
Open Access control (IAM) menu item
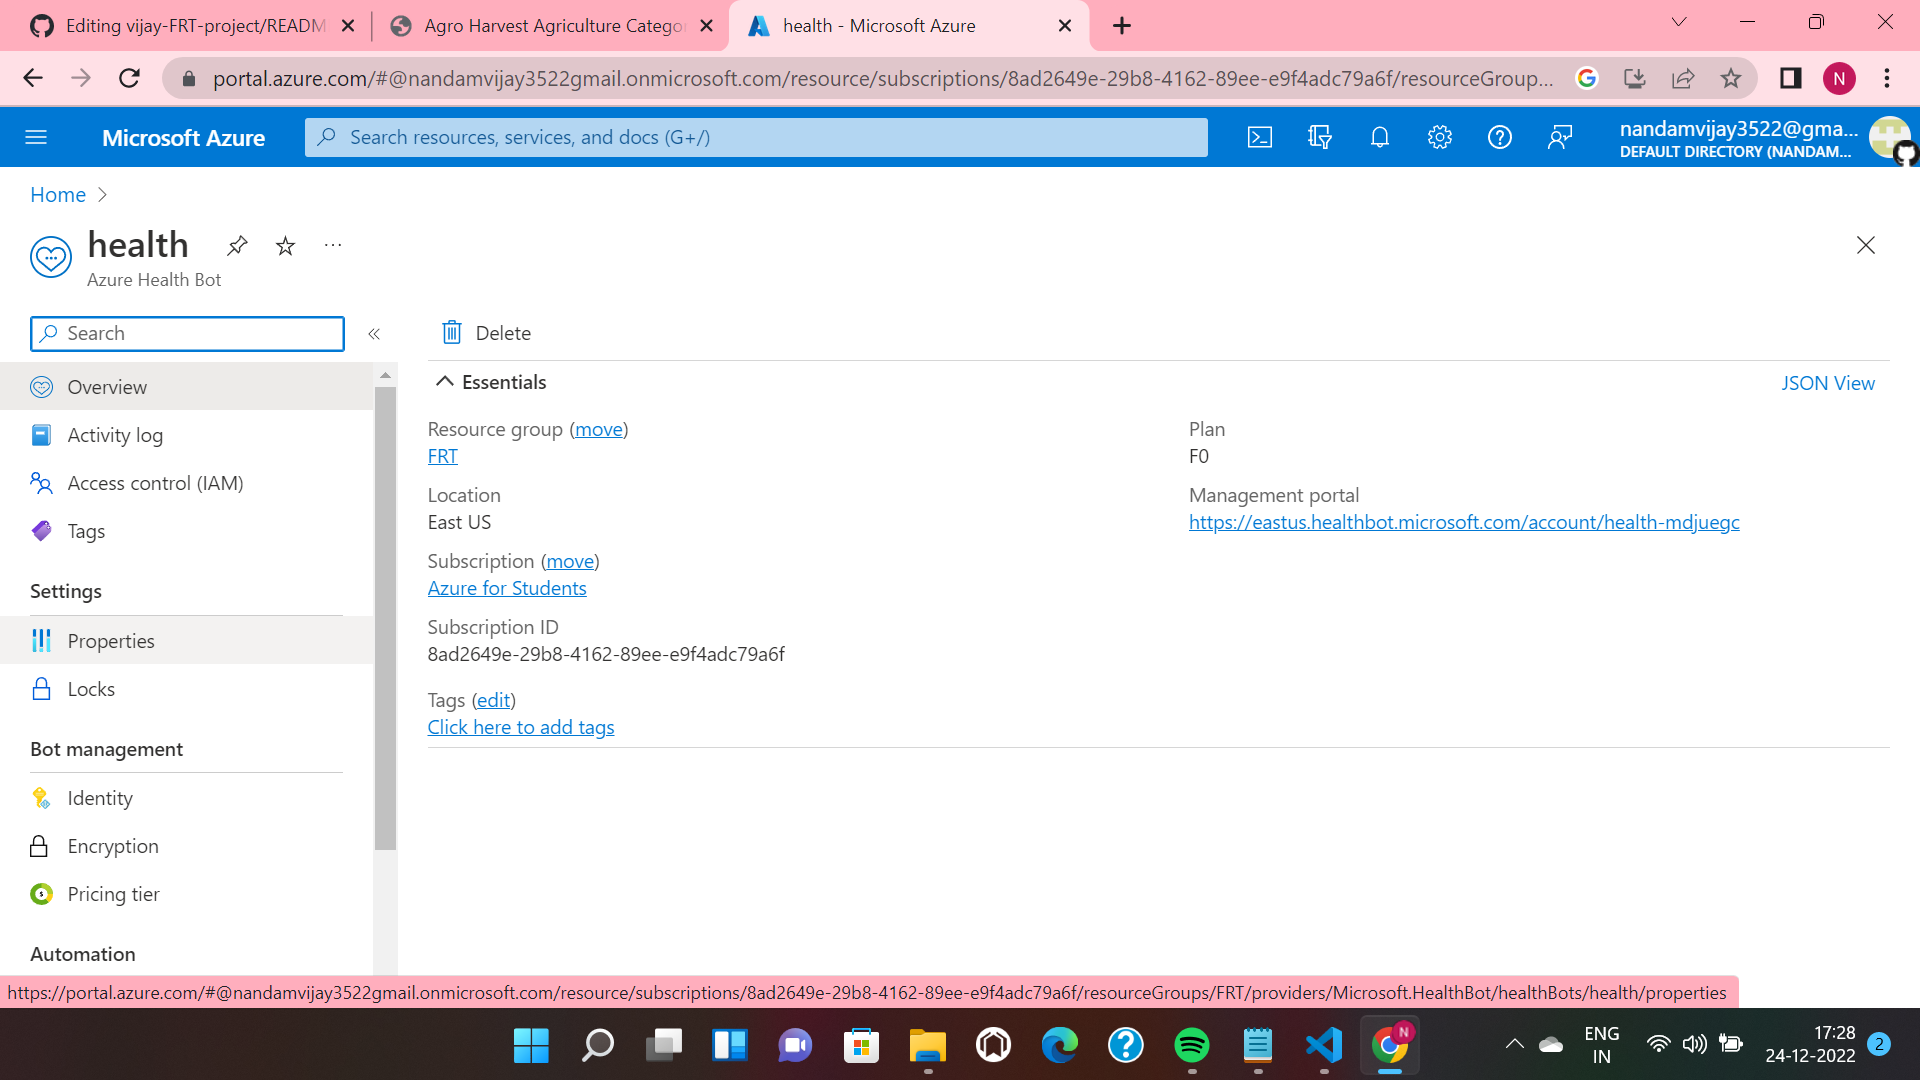[187, 483]
